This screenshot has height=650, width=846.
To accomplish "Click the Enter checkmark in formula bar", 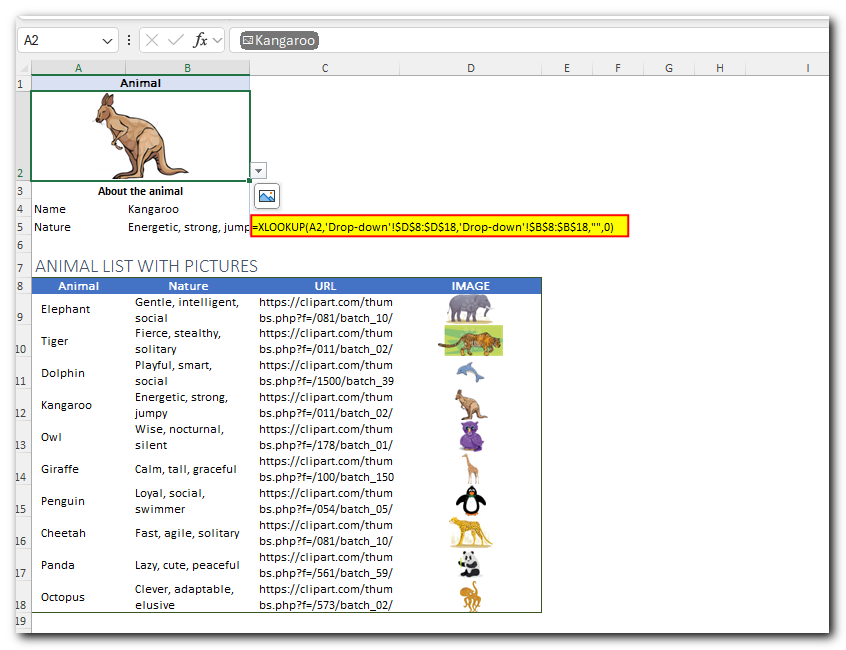I will point(175,40).
